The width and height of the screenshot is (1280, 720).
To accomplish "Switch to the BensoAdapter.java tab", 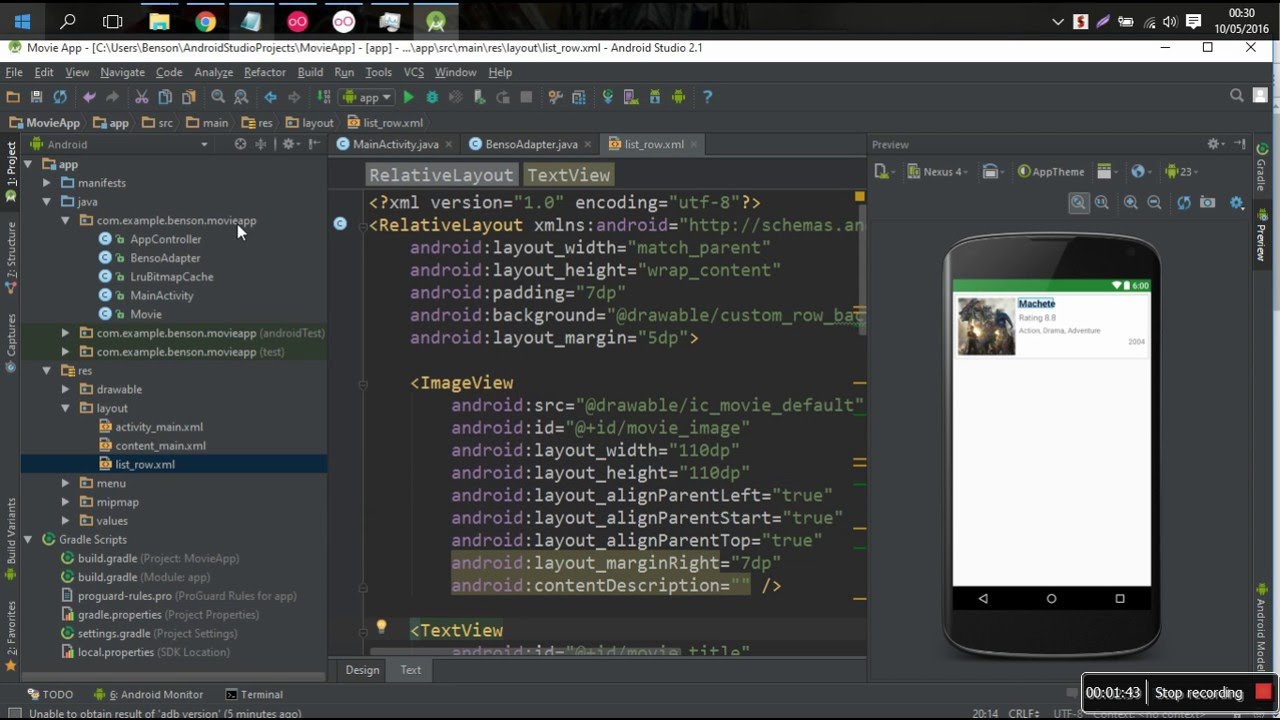I will [x=530, y=144].
